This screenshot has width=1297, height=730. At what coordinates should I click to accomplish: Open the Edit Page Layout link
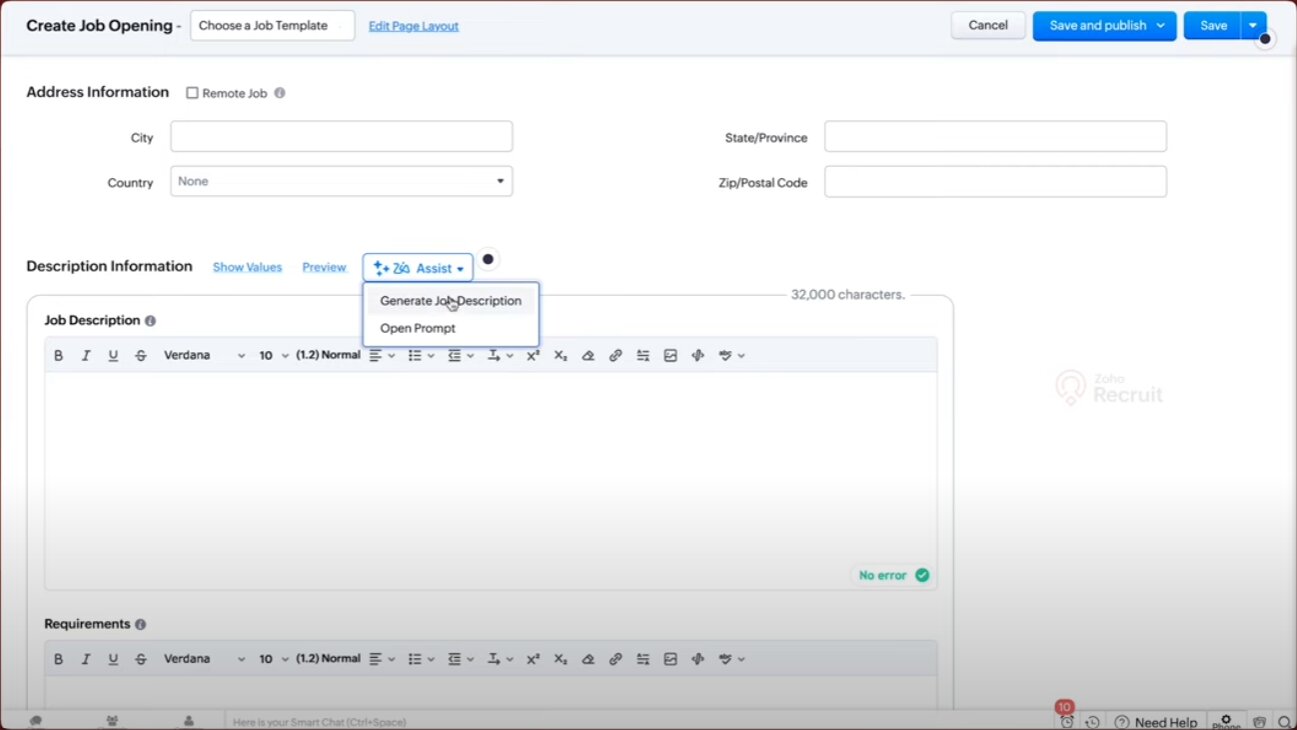point(413,26)
